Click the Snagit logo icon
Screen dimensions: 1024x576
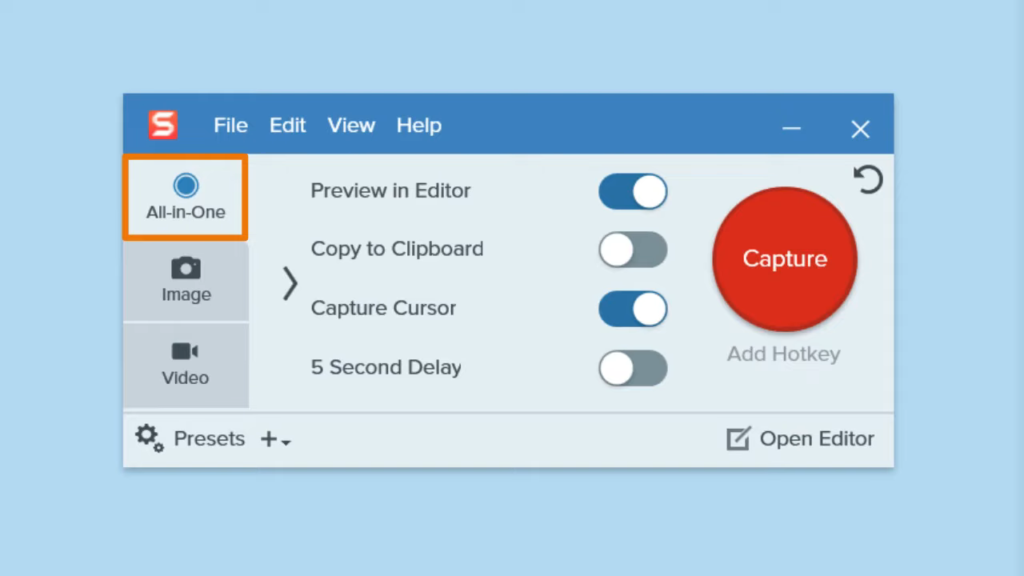click(x=163, y=124)
